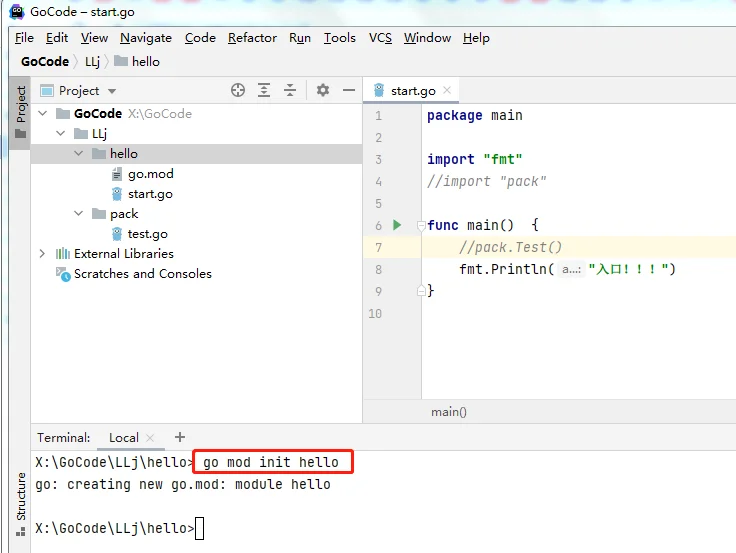Select the start.go editor tab
This screenshot has width=736, height=553.
coord(411,90)
